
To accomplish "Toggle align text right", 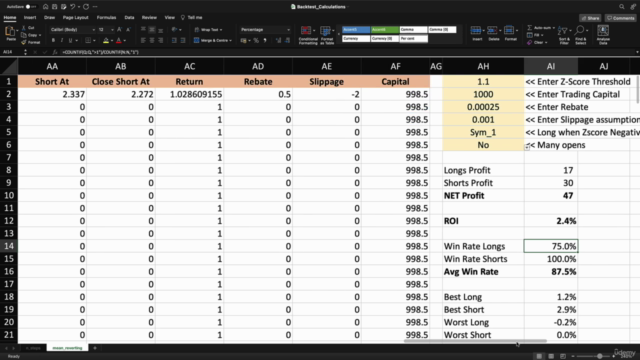I will click(x=160, y=40).
